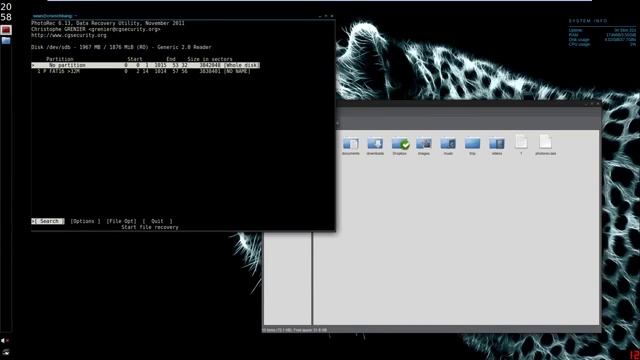Click the grenier@cgsecurity.org email text
The height and width of the screenshot is (360, 640).
click(x=124, y=29)
